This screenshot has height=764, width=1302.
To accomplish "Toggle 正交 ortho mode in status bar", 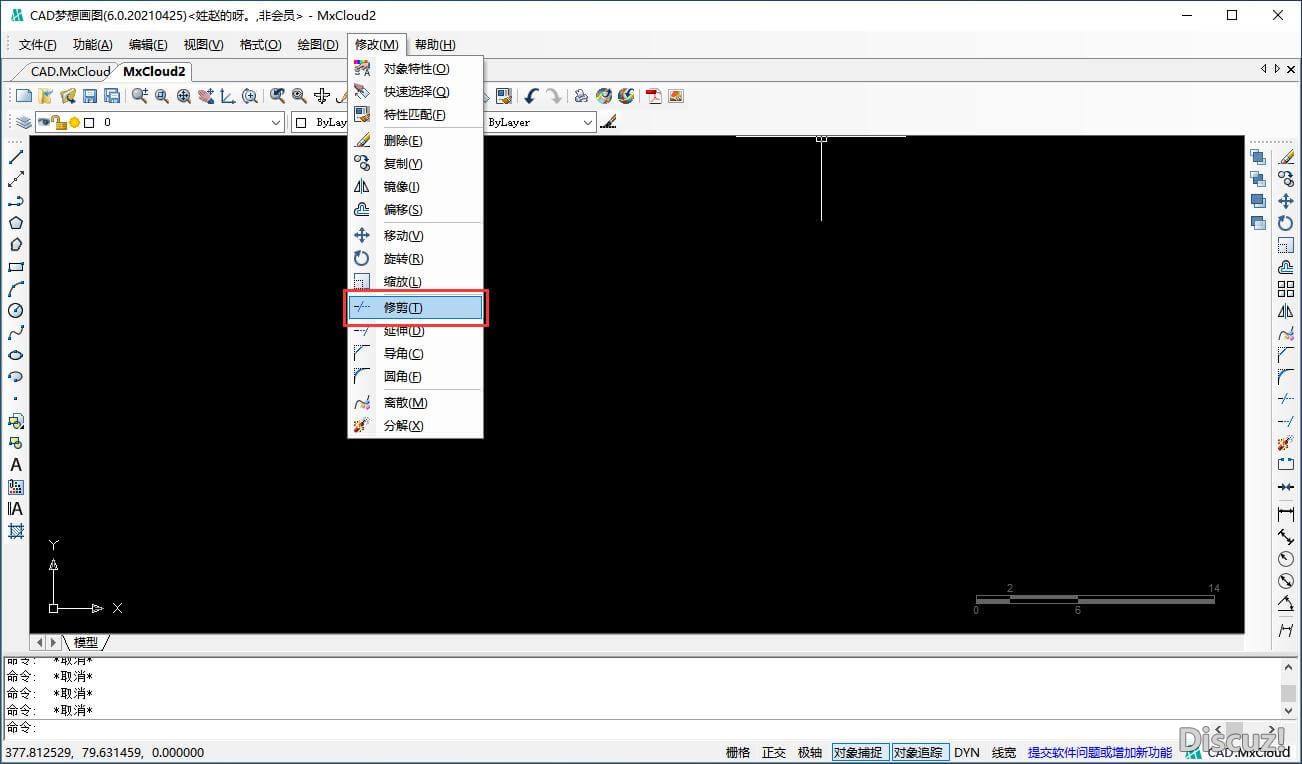I will [x=774, y=753].
